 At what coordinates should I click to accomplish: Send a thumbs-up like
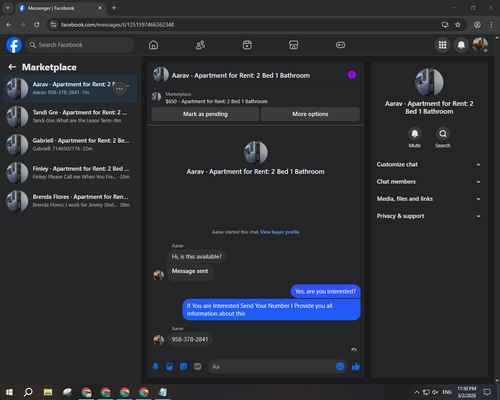click(356, 367)
